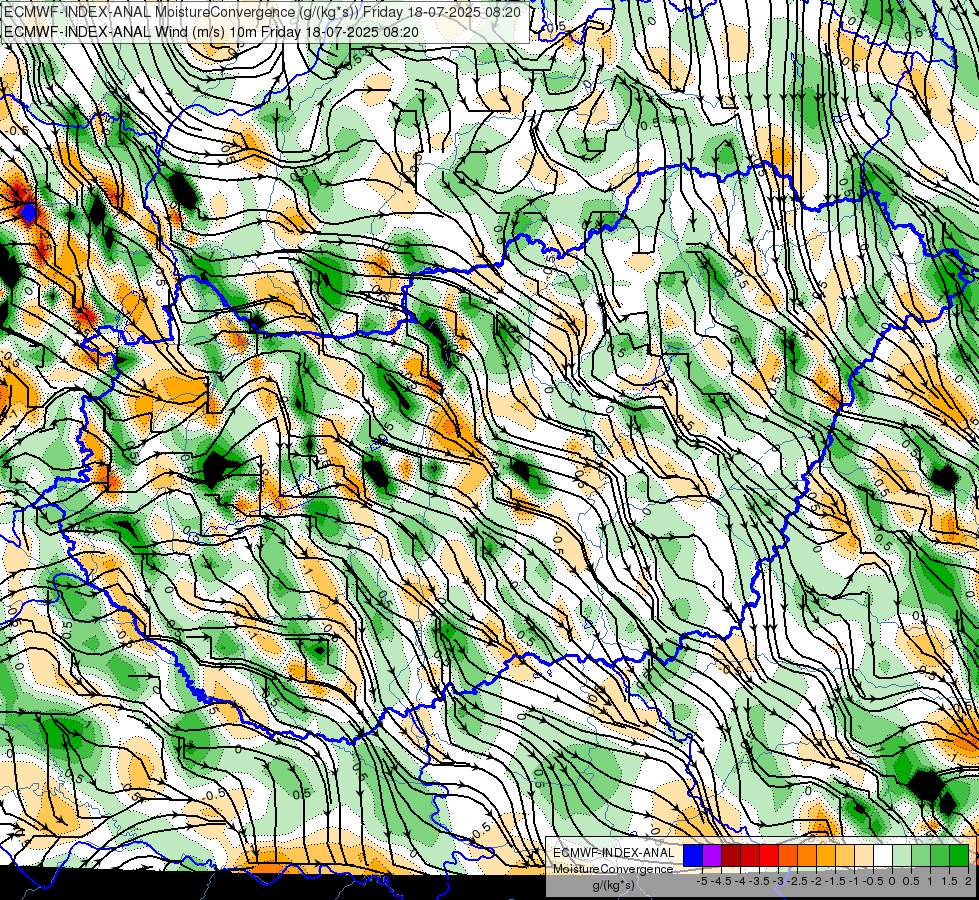Viewport: 979px width, 900px height.
Task: Click the Wind (m/s) 10m title line
Action: [211, 32]
